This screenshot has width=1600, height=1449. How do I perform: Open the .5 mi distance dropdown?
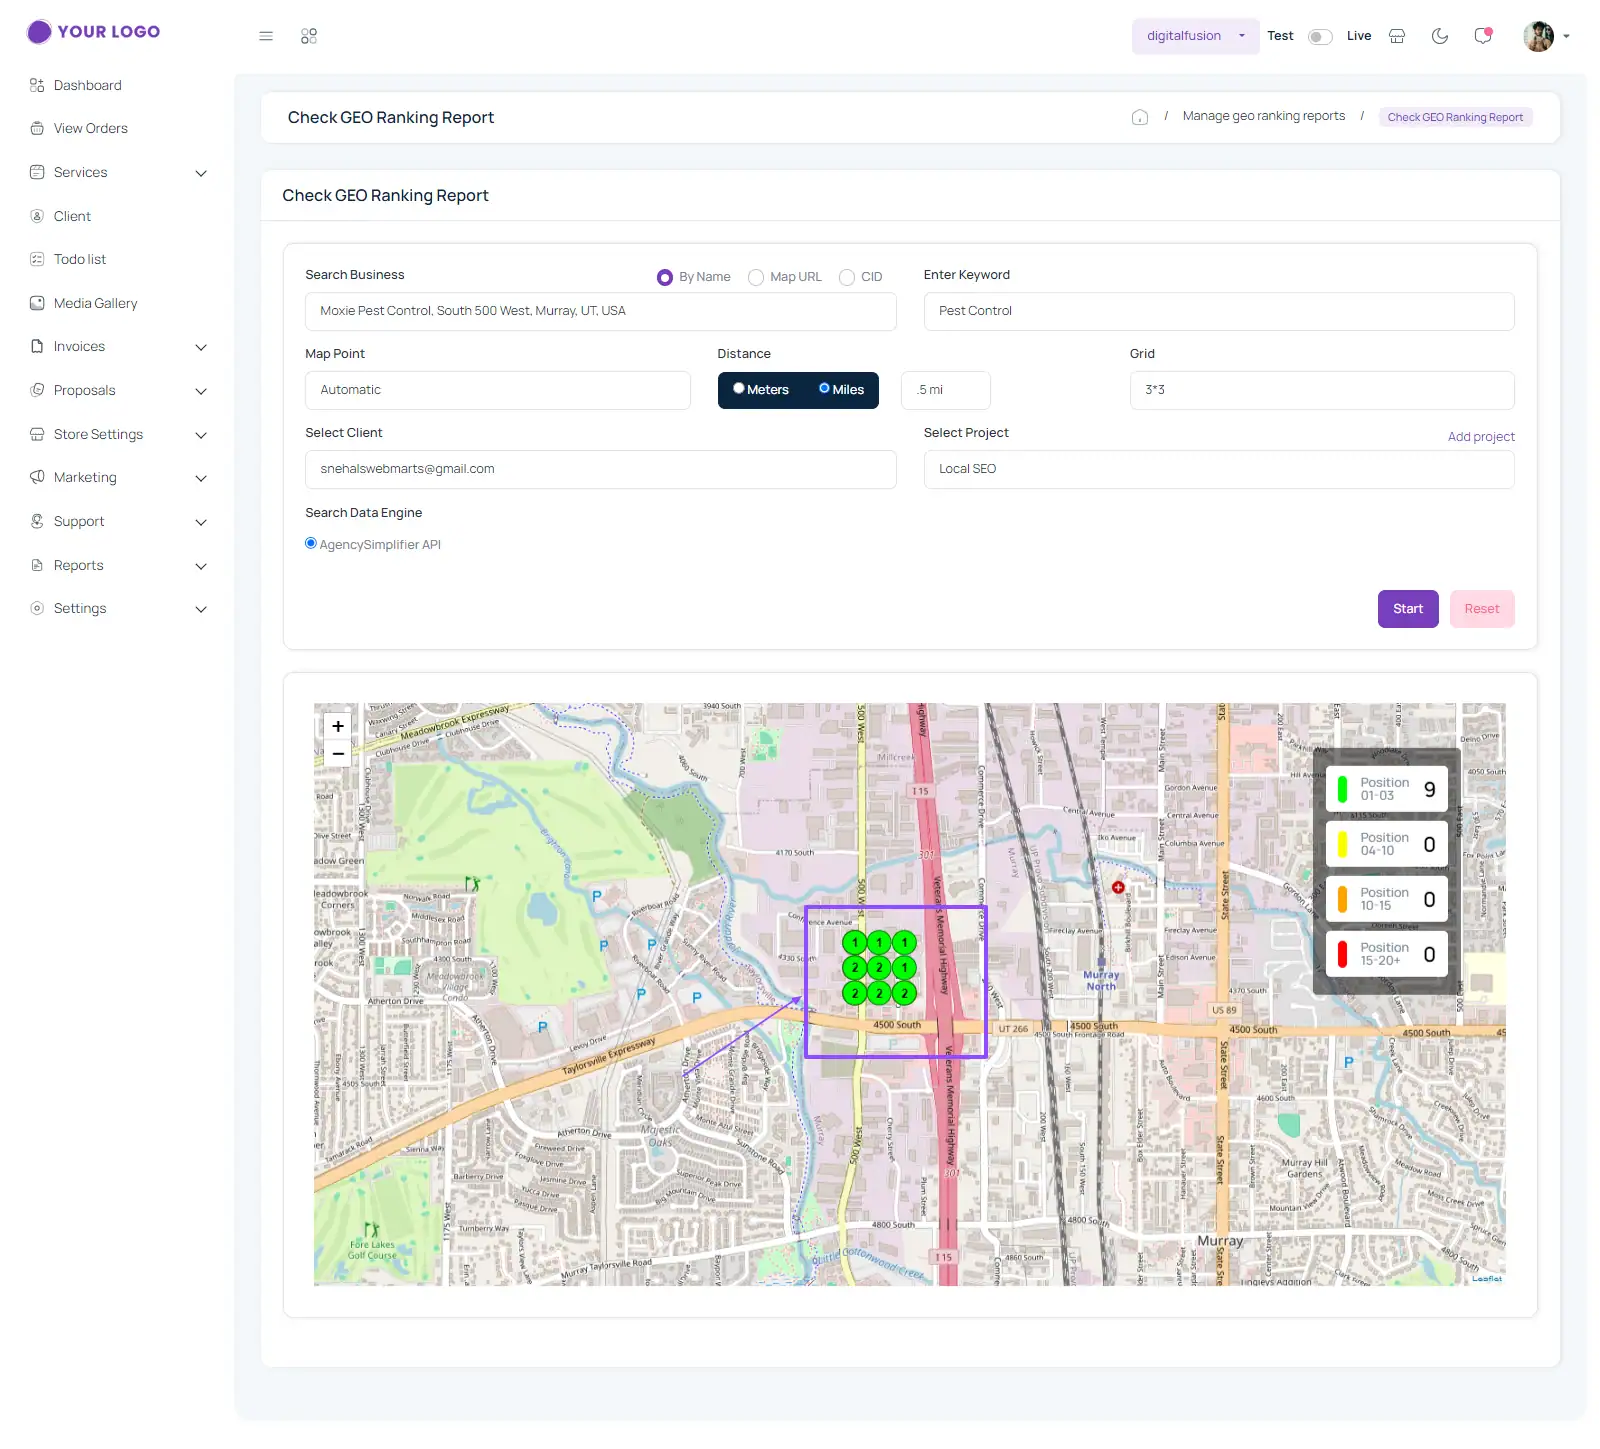(946, 390)
